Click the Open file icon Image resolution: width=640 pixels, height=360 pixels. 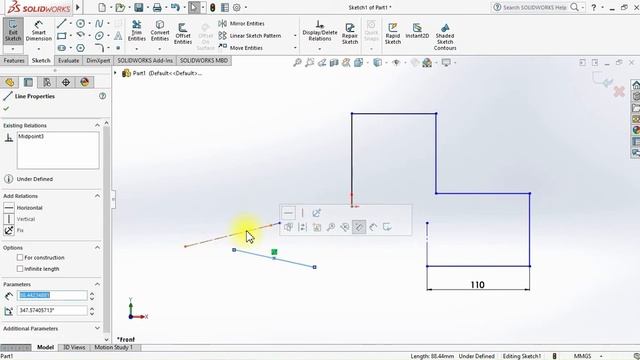[x=120, y=7]
